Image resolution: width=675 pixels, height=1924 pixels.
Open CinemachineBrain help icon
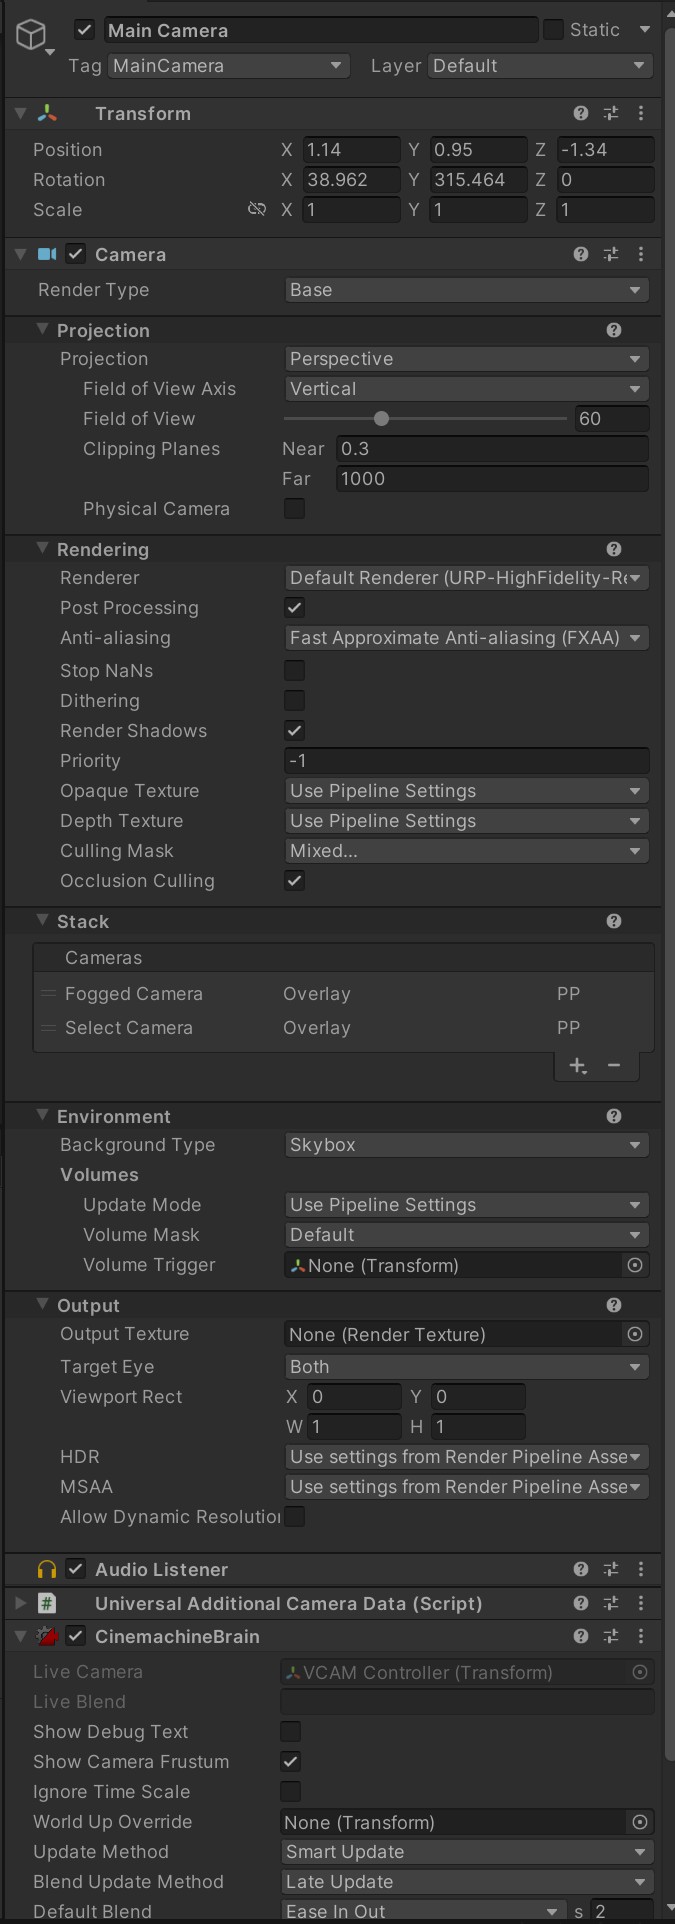tap(581, 1637)
